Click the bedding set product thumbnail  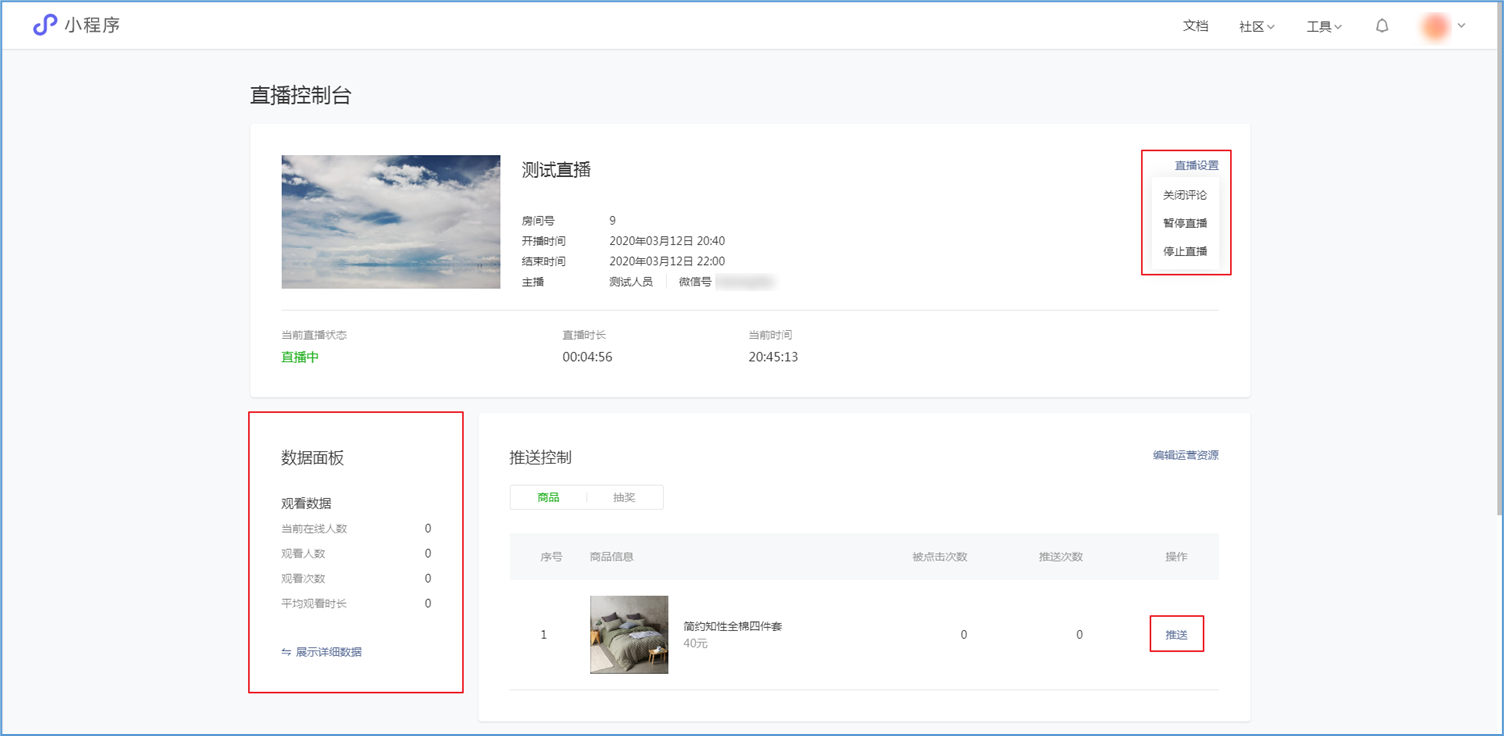pos(629,635)
